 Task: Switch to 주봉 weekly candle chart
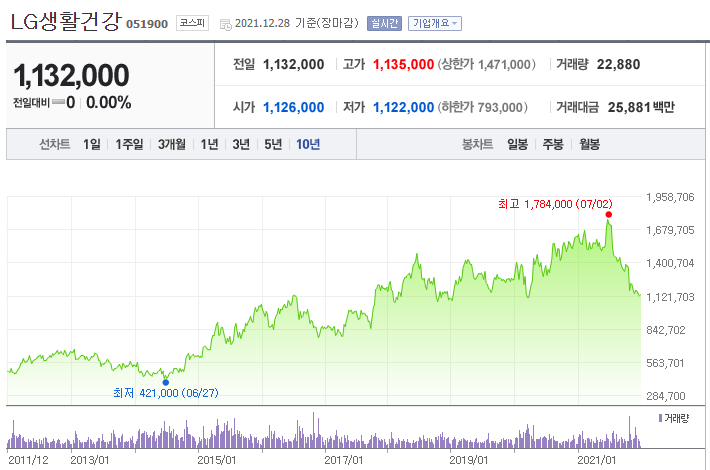click(x=553, y=144)
